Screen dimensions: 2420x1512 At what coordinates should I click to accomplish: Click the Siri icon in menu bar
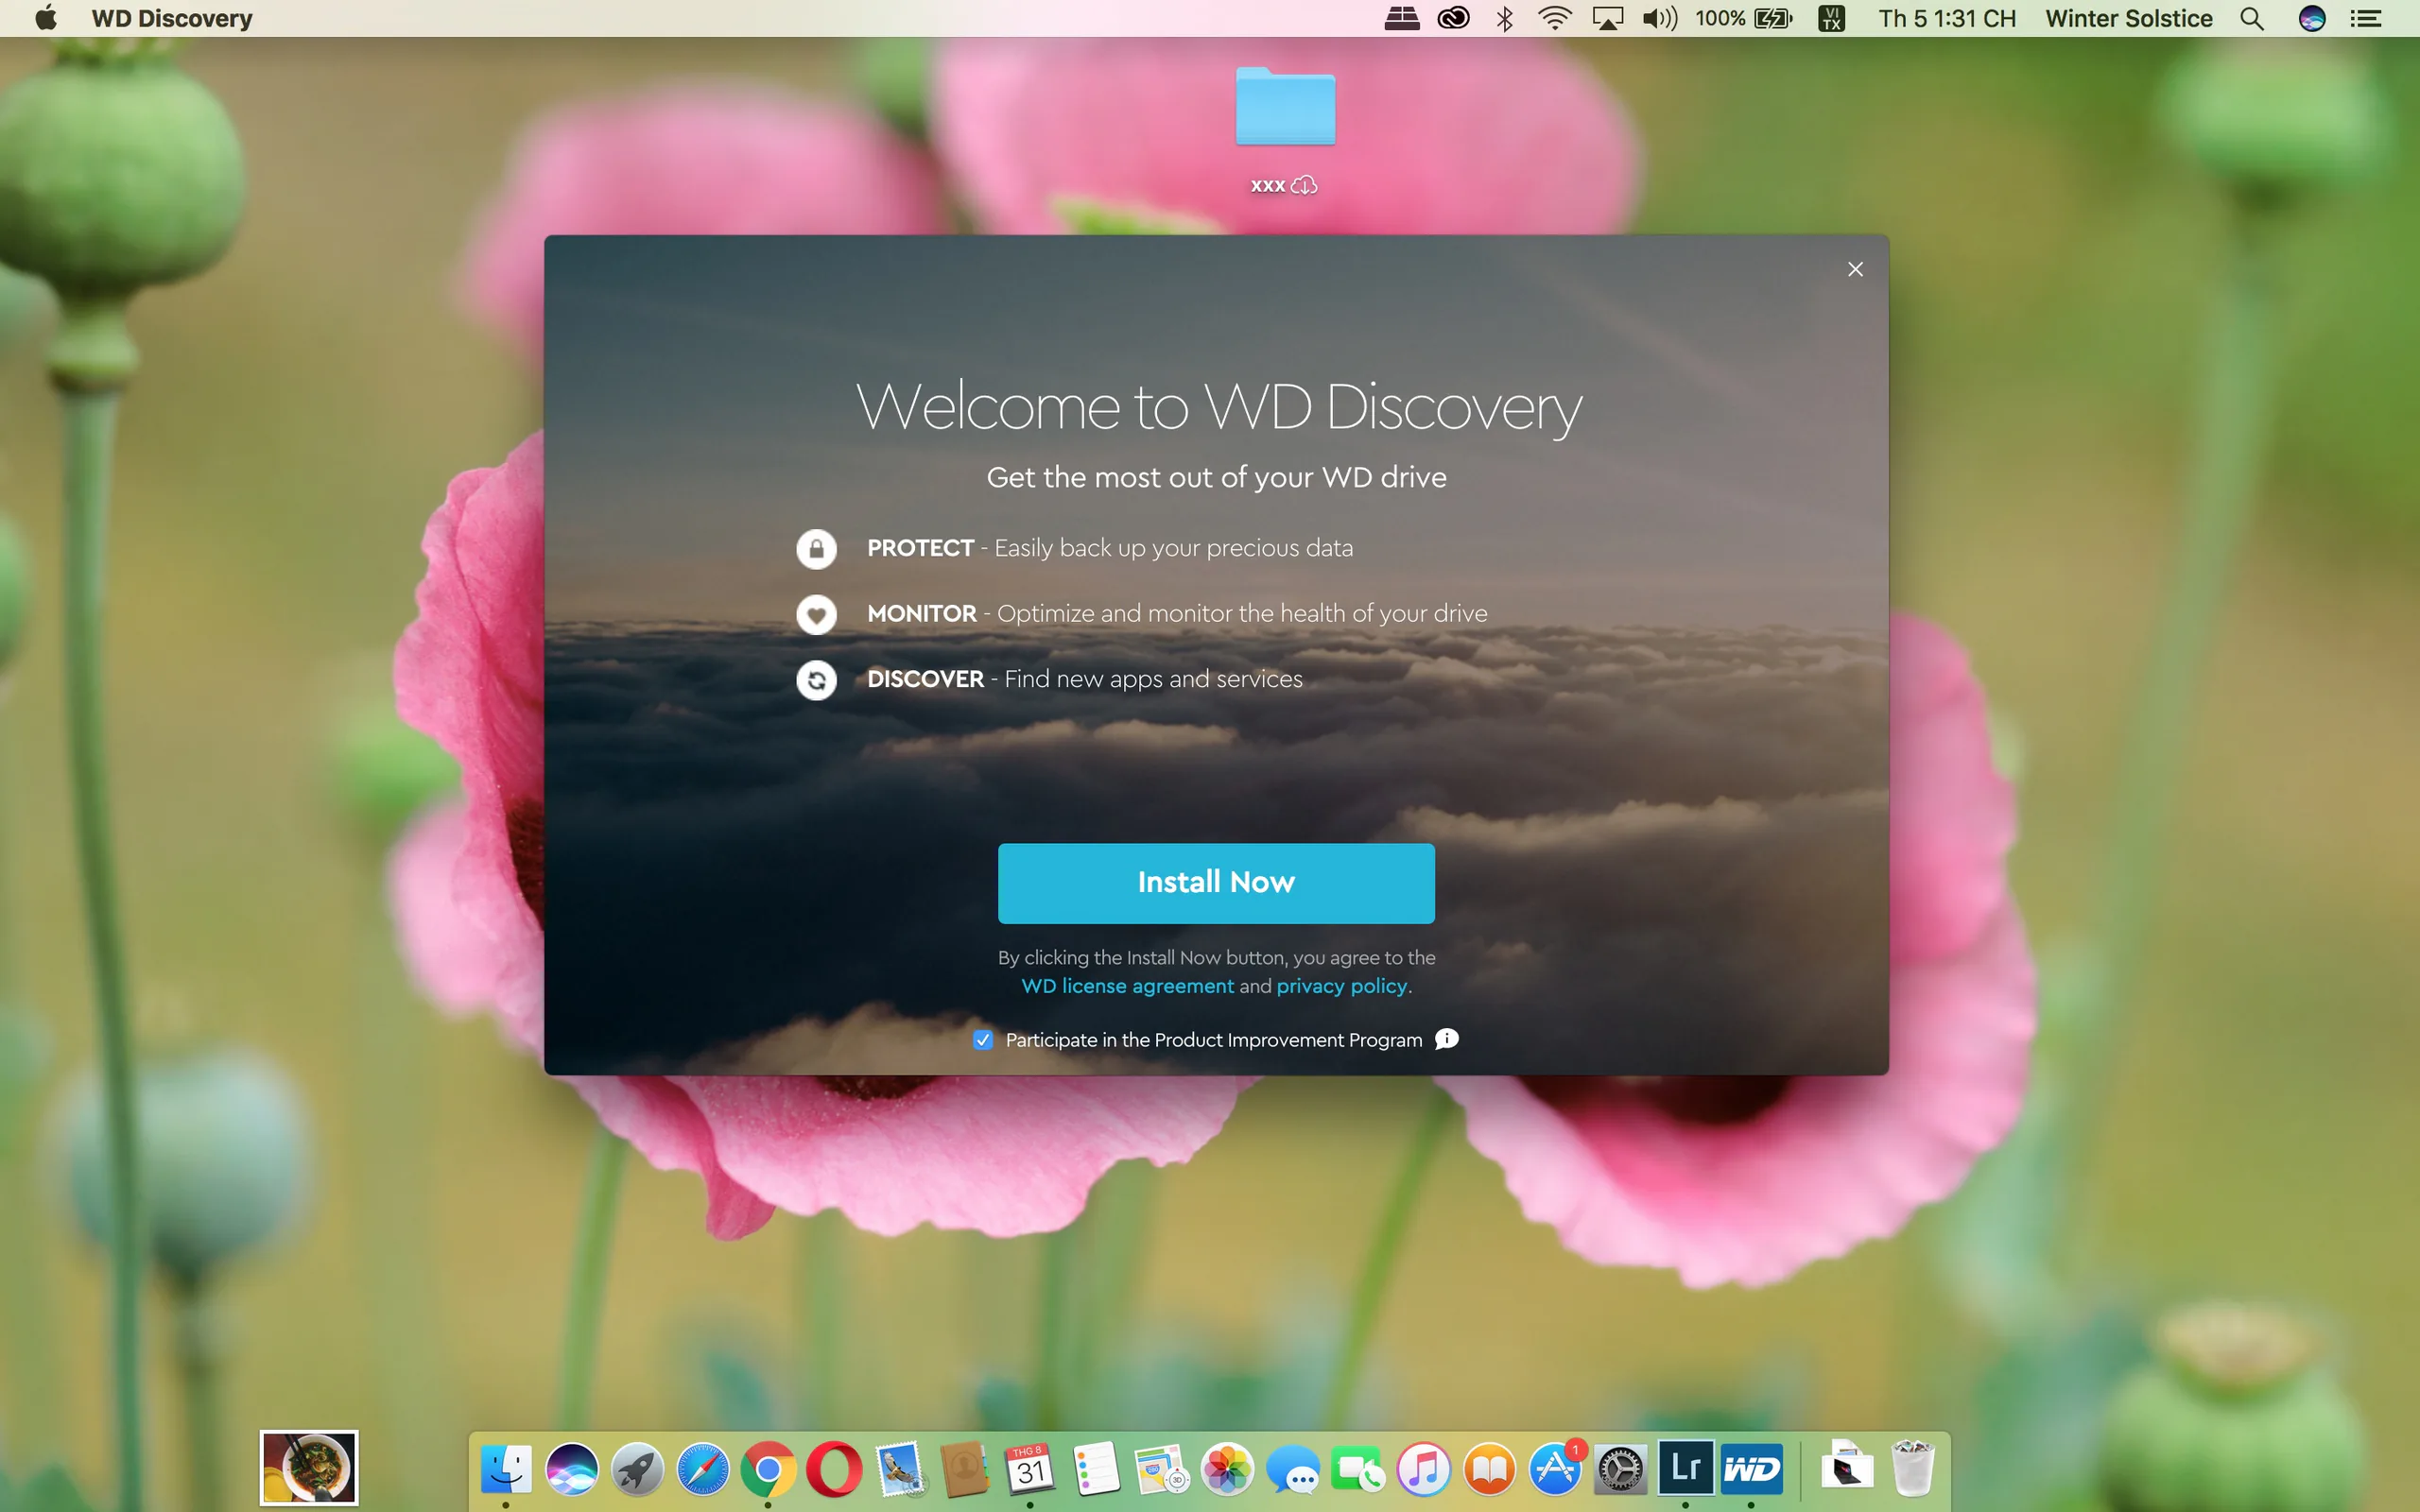2312,18
